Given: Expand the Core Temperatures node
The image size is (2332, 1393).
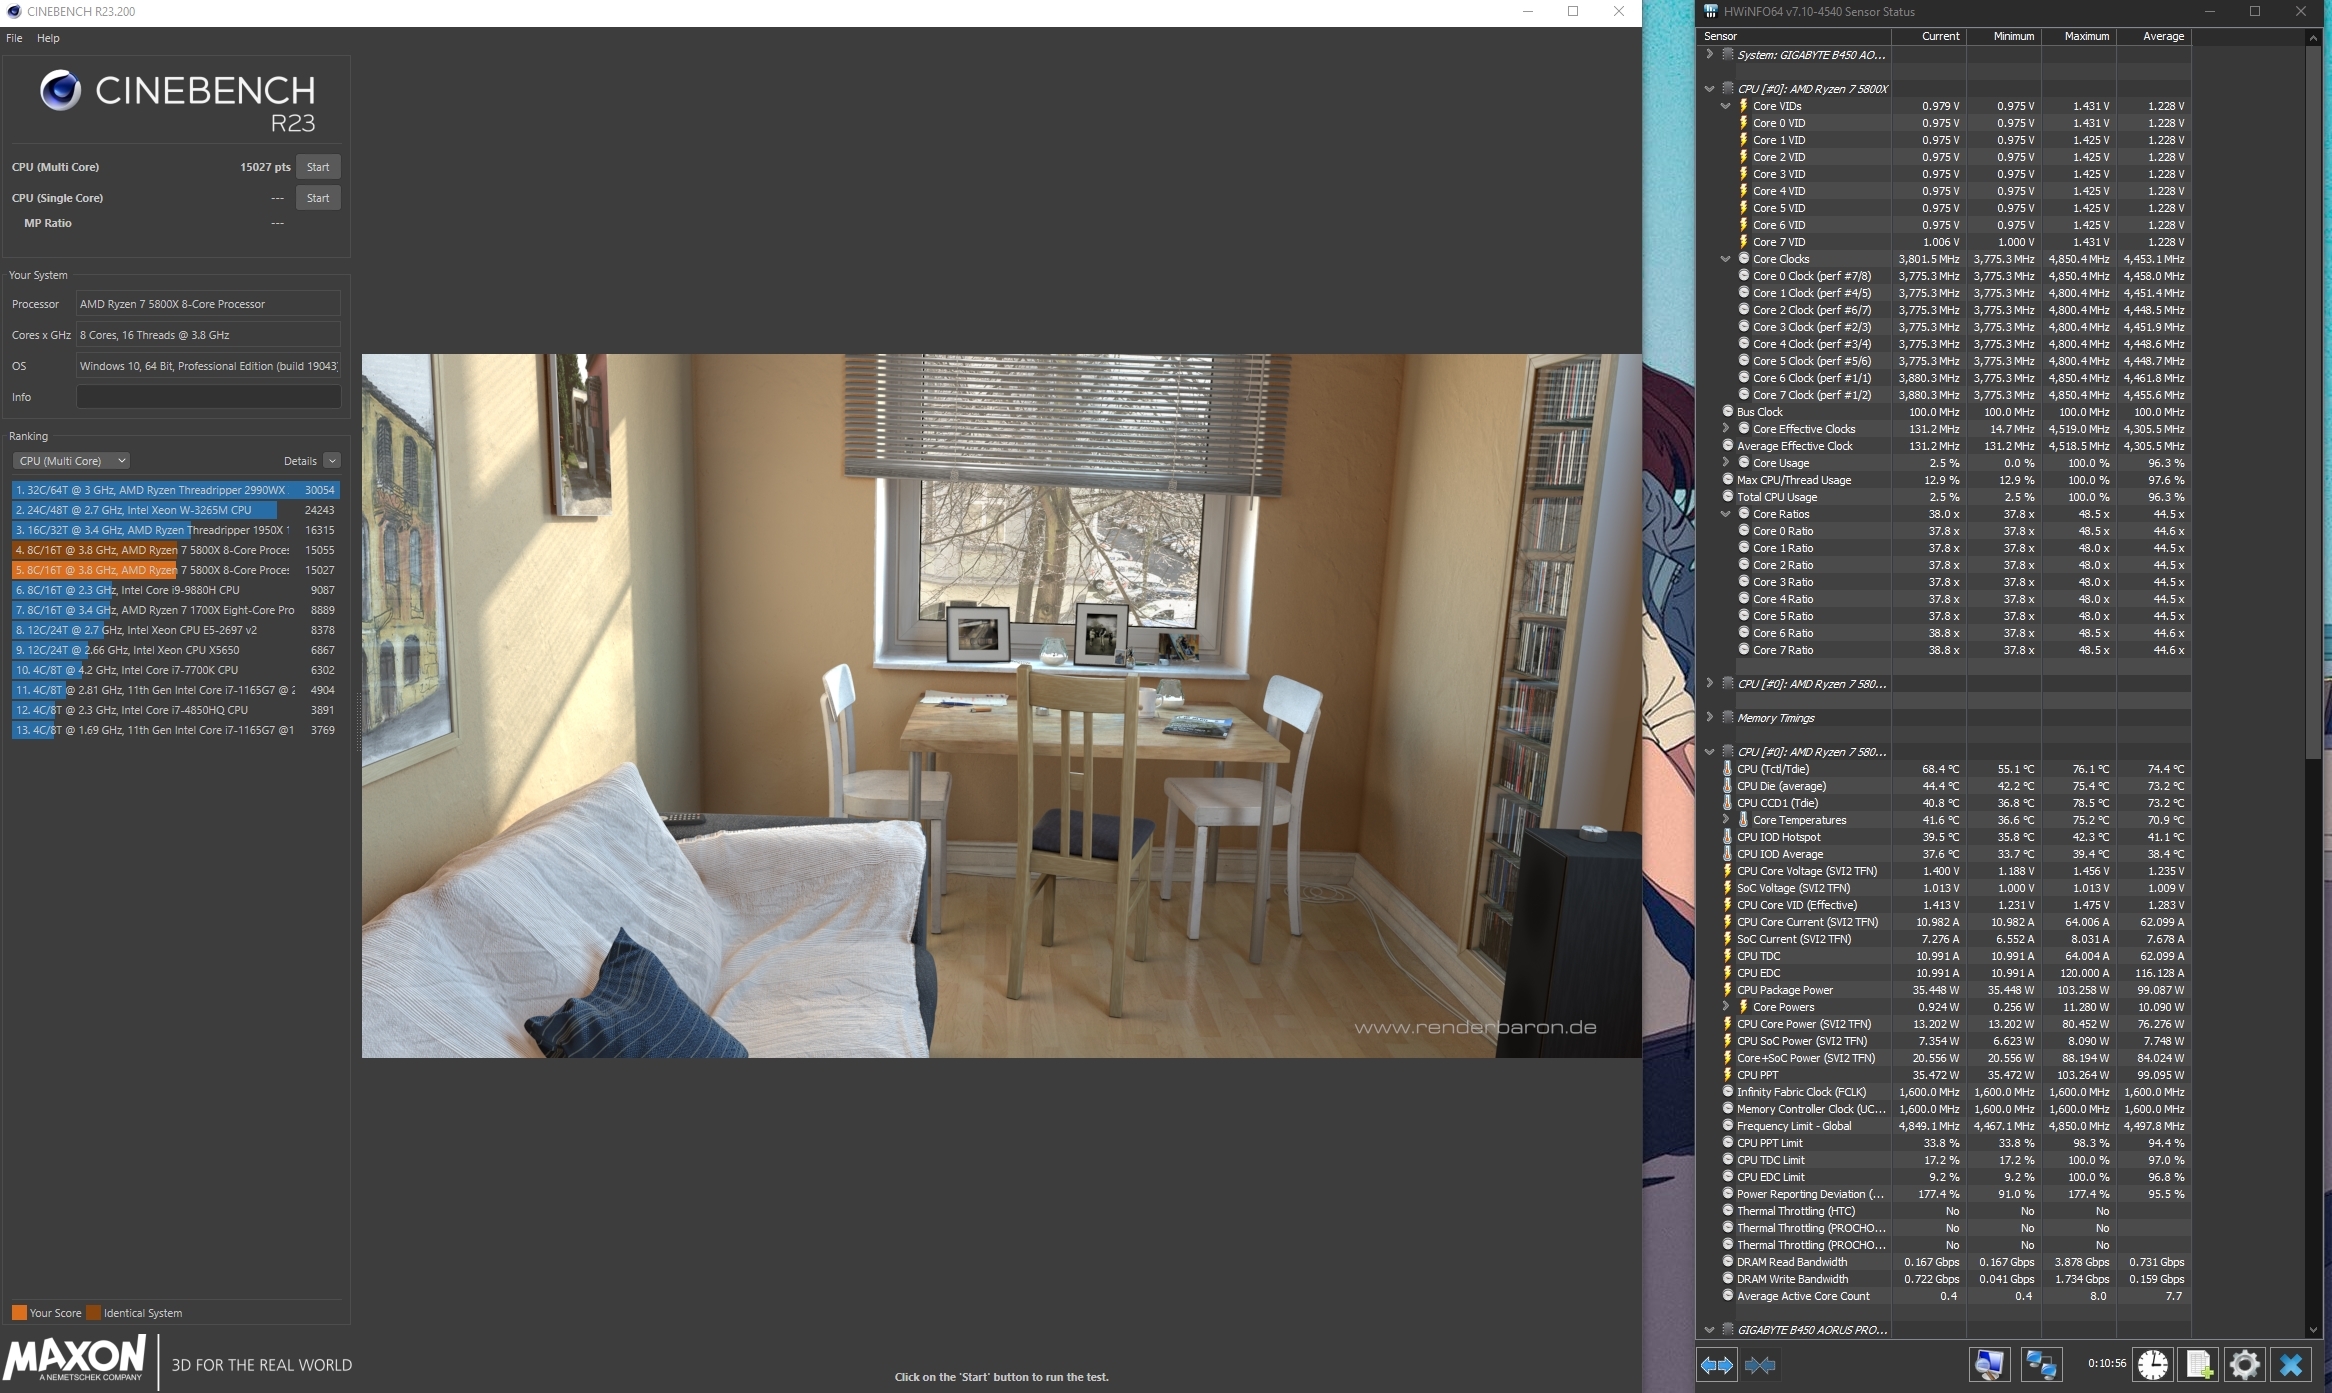Looking at the screenshot, I should pyautogui.click(x=1725, y=820).
